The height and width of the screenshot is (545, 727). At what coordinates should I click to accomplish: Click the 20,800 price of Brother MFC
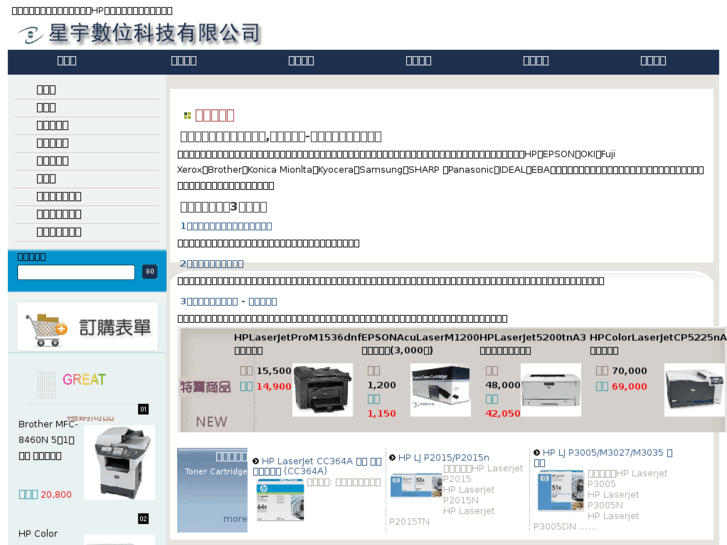[56, 494]
